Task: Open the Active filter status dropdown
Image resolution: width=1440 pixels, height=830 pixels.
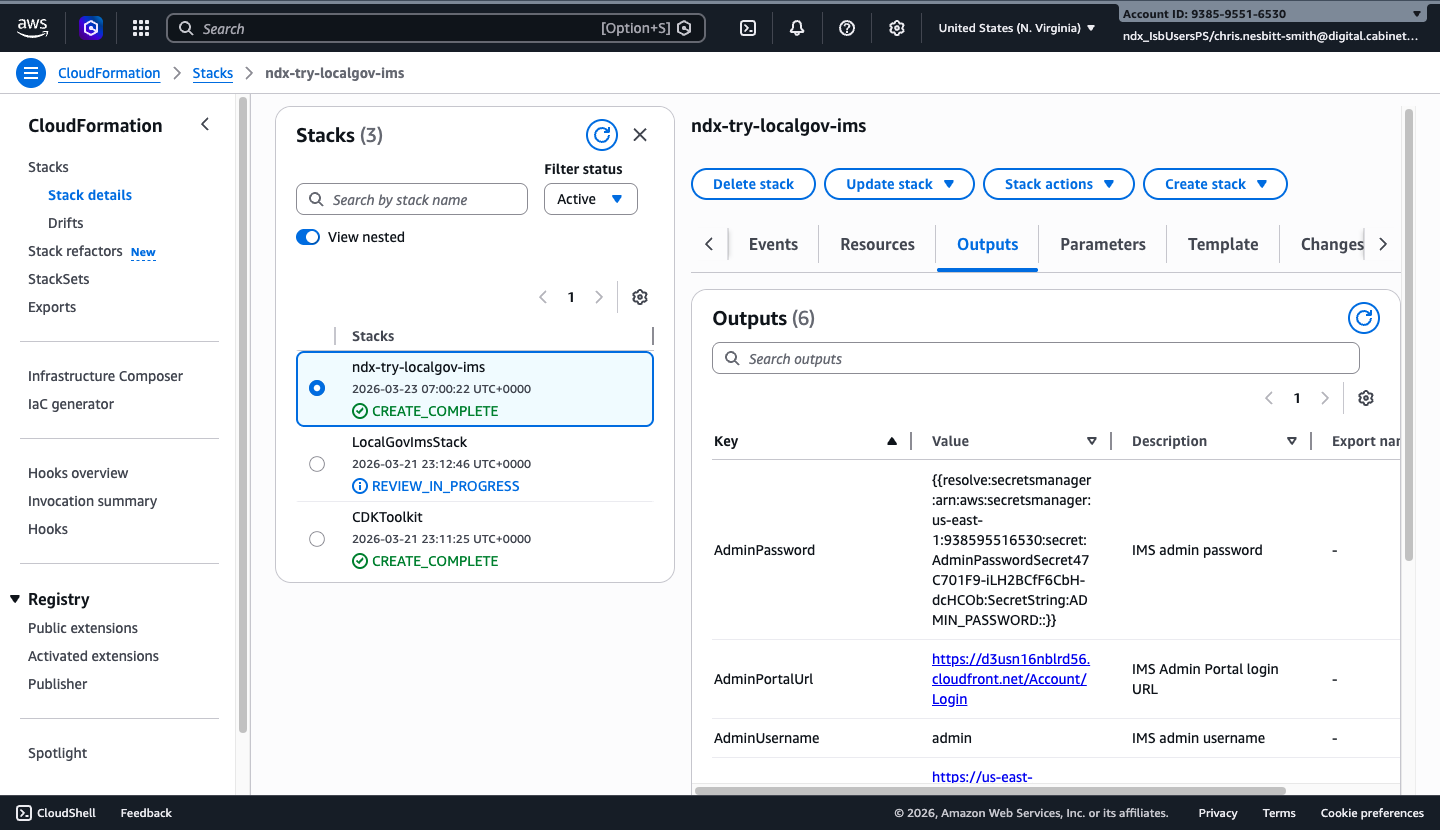Action: tap(590, 199)
